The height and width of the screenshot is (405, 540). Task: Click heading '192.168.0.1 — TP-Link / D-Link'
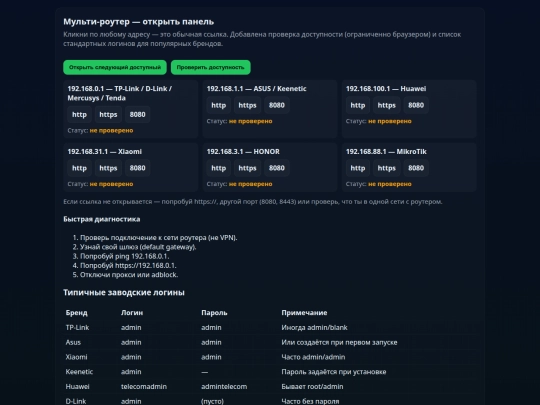coord(120,93)
